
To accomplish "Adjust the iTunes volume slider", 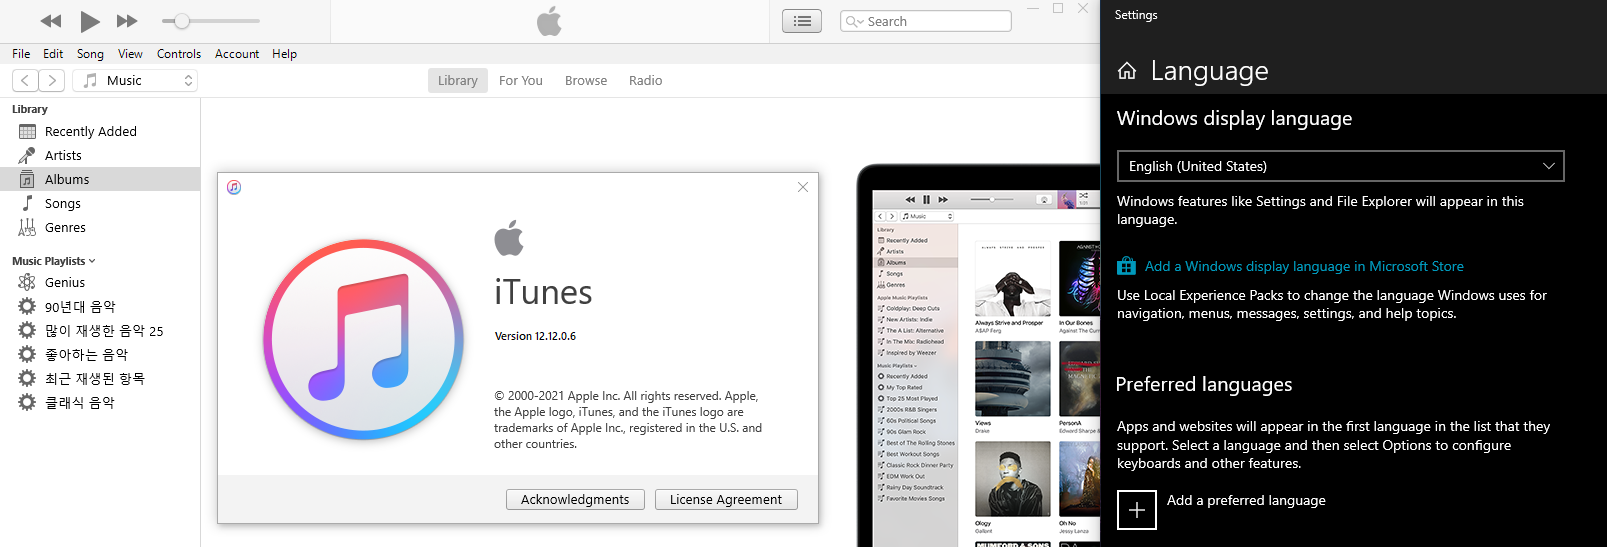I will pyautogui.click(x=211, y=21).
